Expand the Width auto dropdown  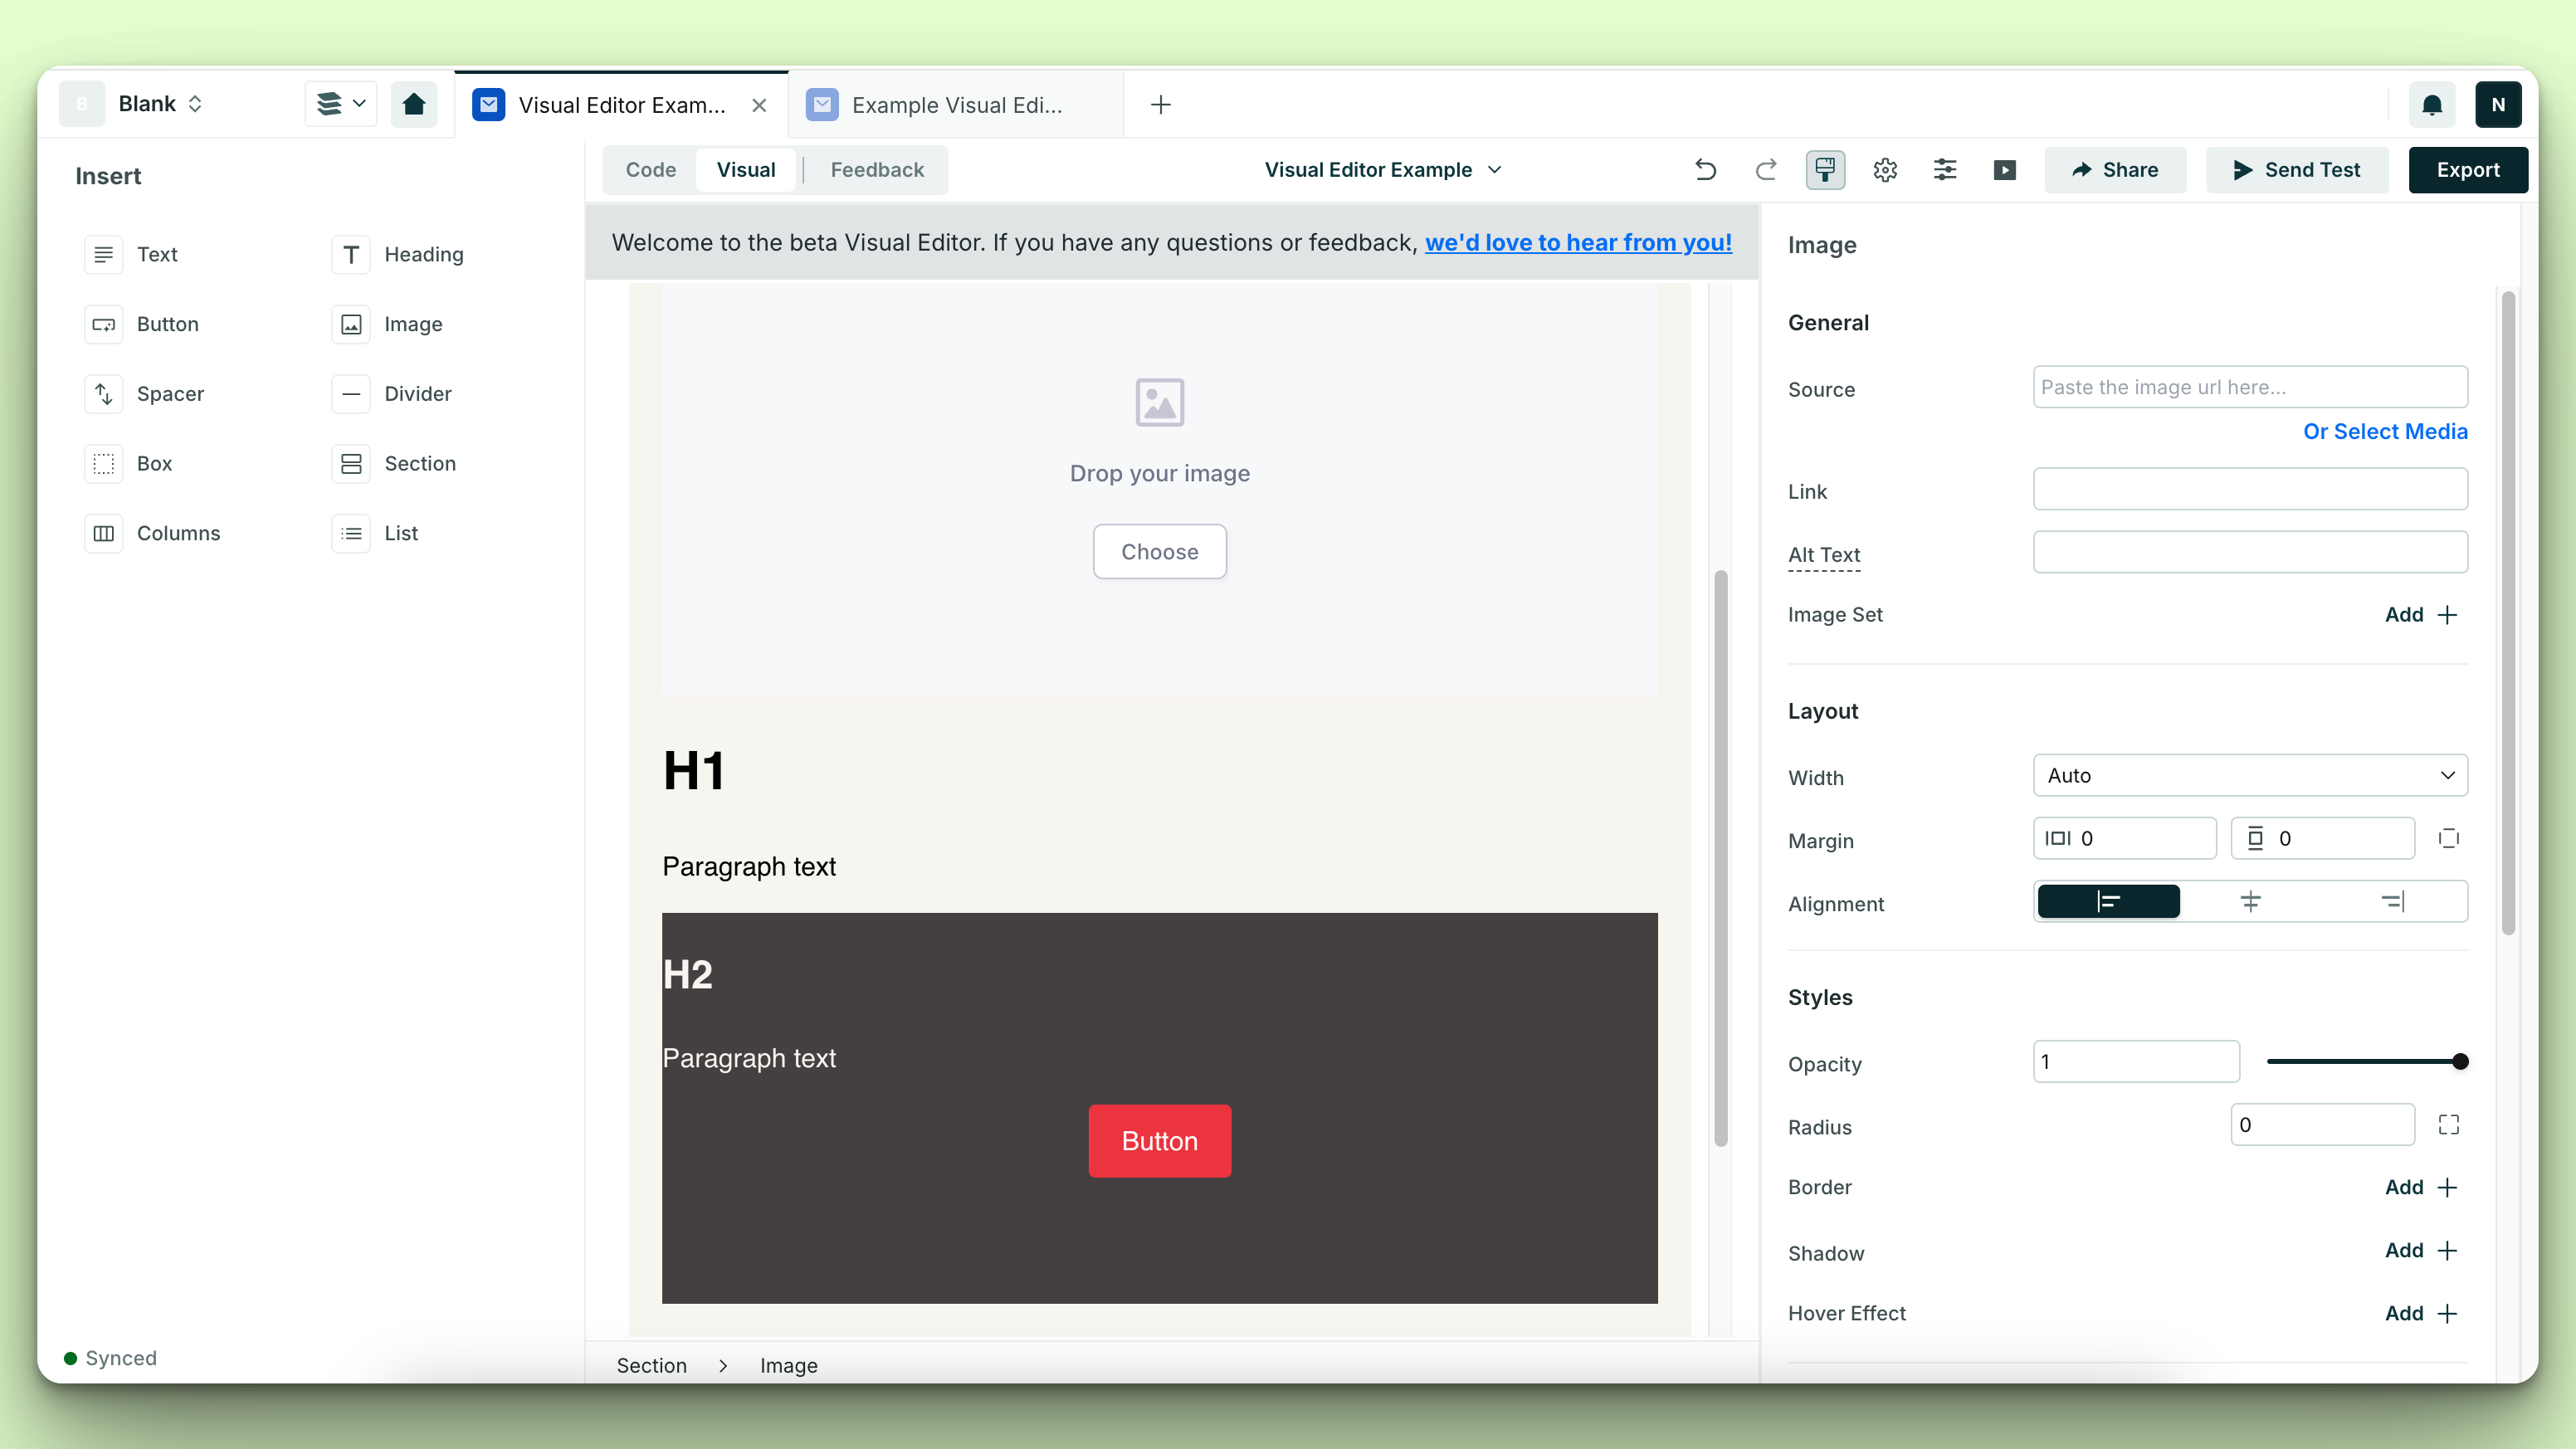(2251, 775)
